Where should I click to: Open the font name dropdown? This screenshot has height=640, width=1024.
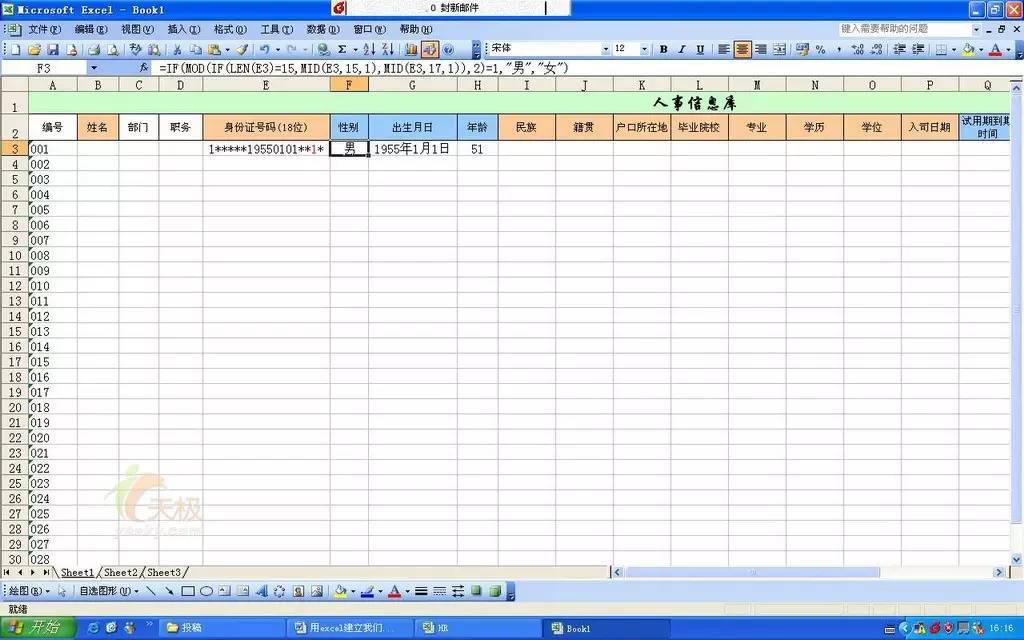pos(605,49)
